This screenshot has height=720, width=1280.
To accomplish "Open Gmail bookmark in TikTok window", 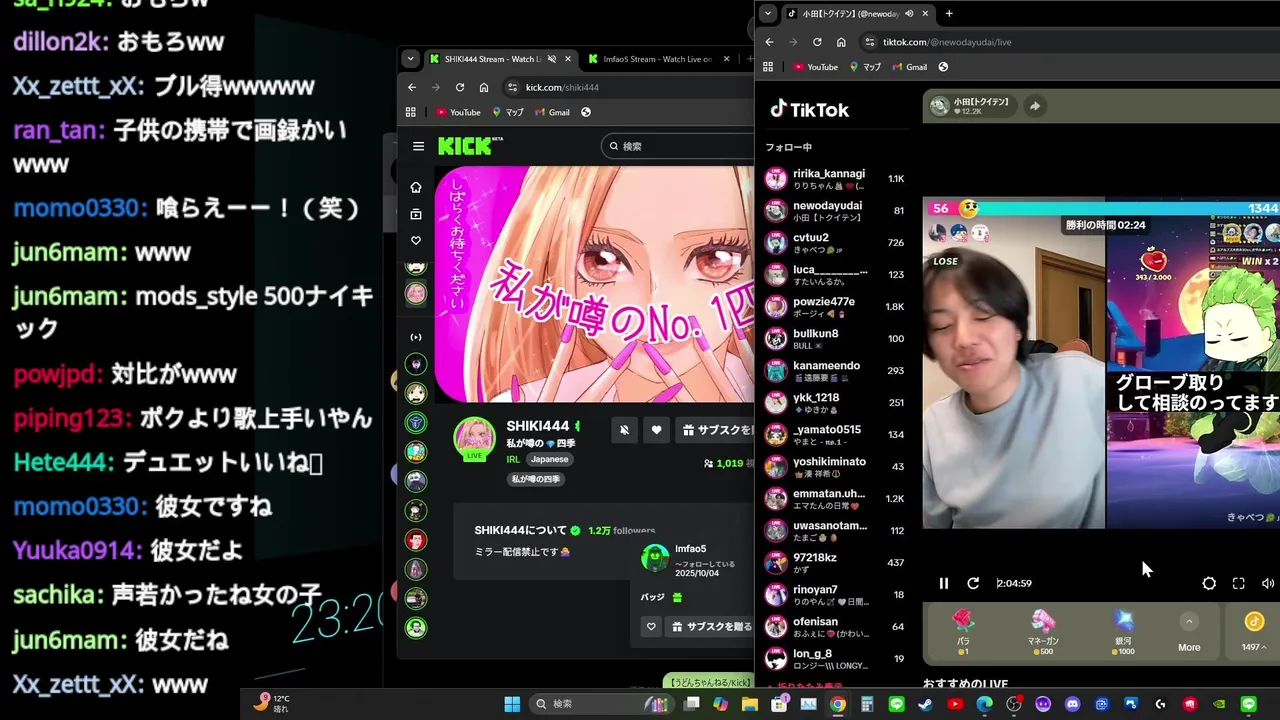I will tap(909, 67).
